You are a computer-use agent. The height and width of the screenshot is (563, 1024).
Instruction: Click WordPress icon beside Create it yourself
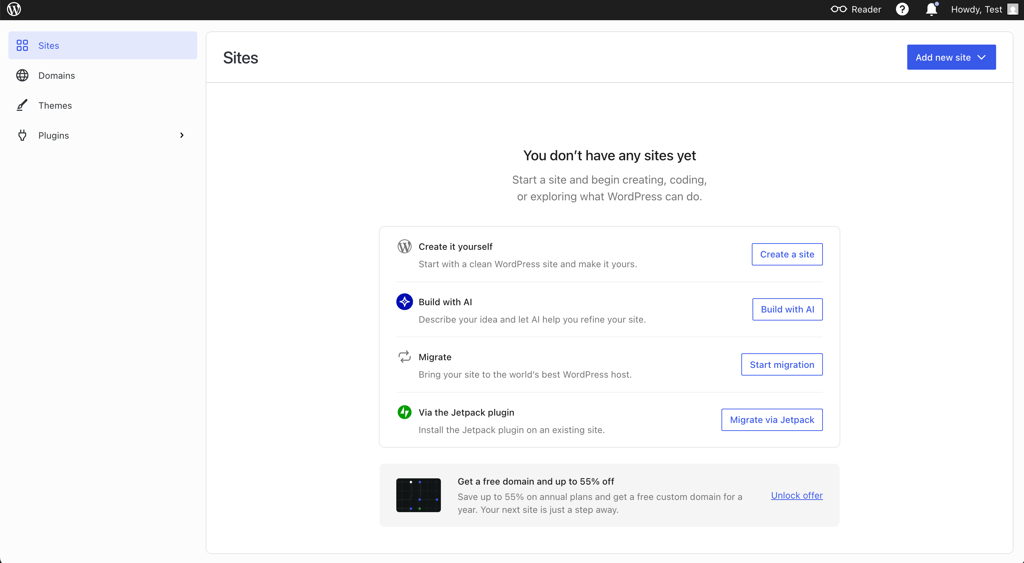click(404, 246)
